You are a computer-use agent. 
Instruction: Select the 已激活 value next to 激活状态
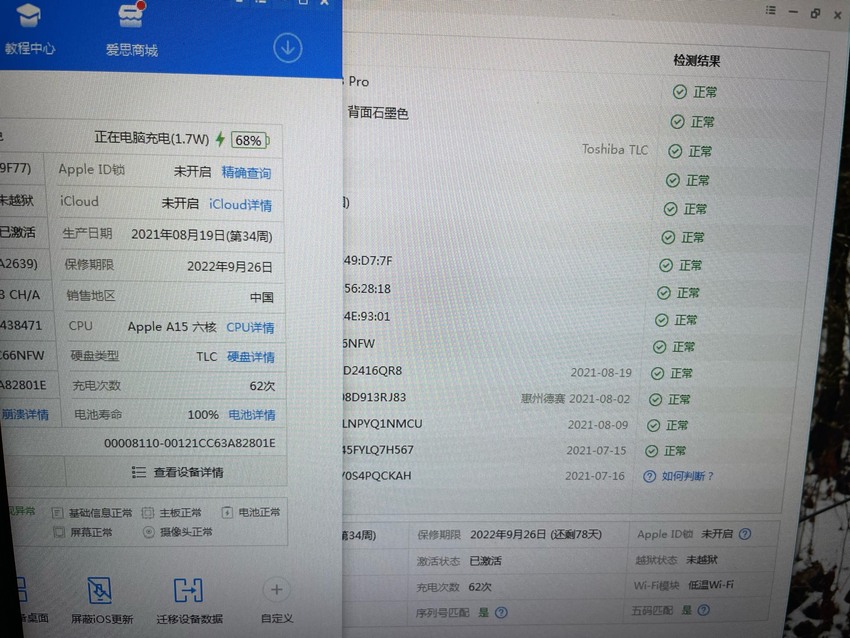(x=485, y=561)
